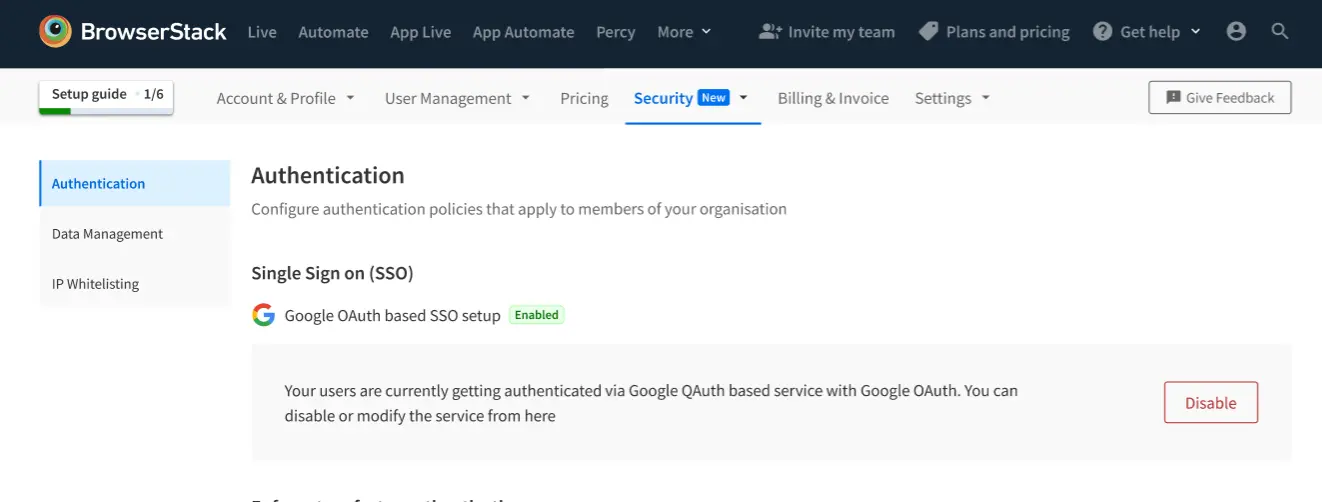Open the Settings dropdown menu

[x=952, y=98]
